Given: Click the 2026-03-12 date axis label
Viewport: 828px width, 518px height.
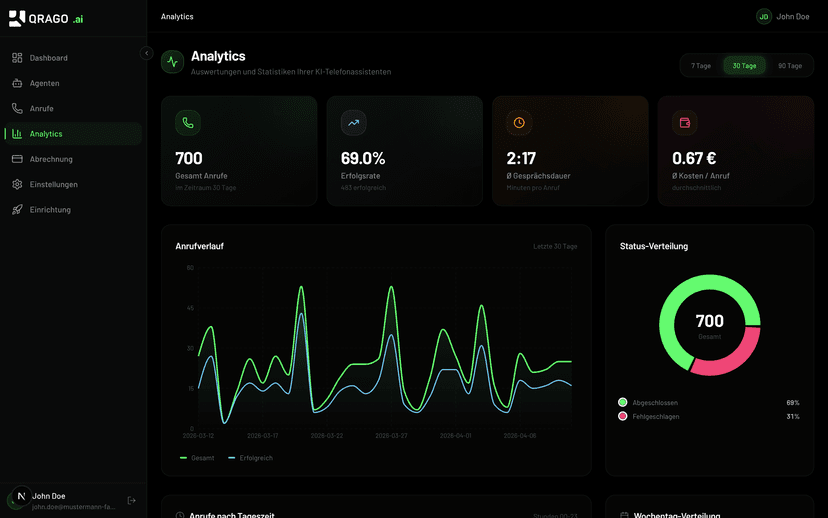Looking at the screenshot, I should pos(198,436).
